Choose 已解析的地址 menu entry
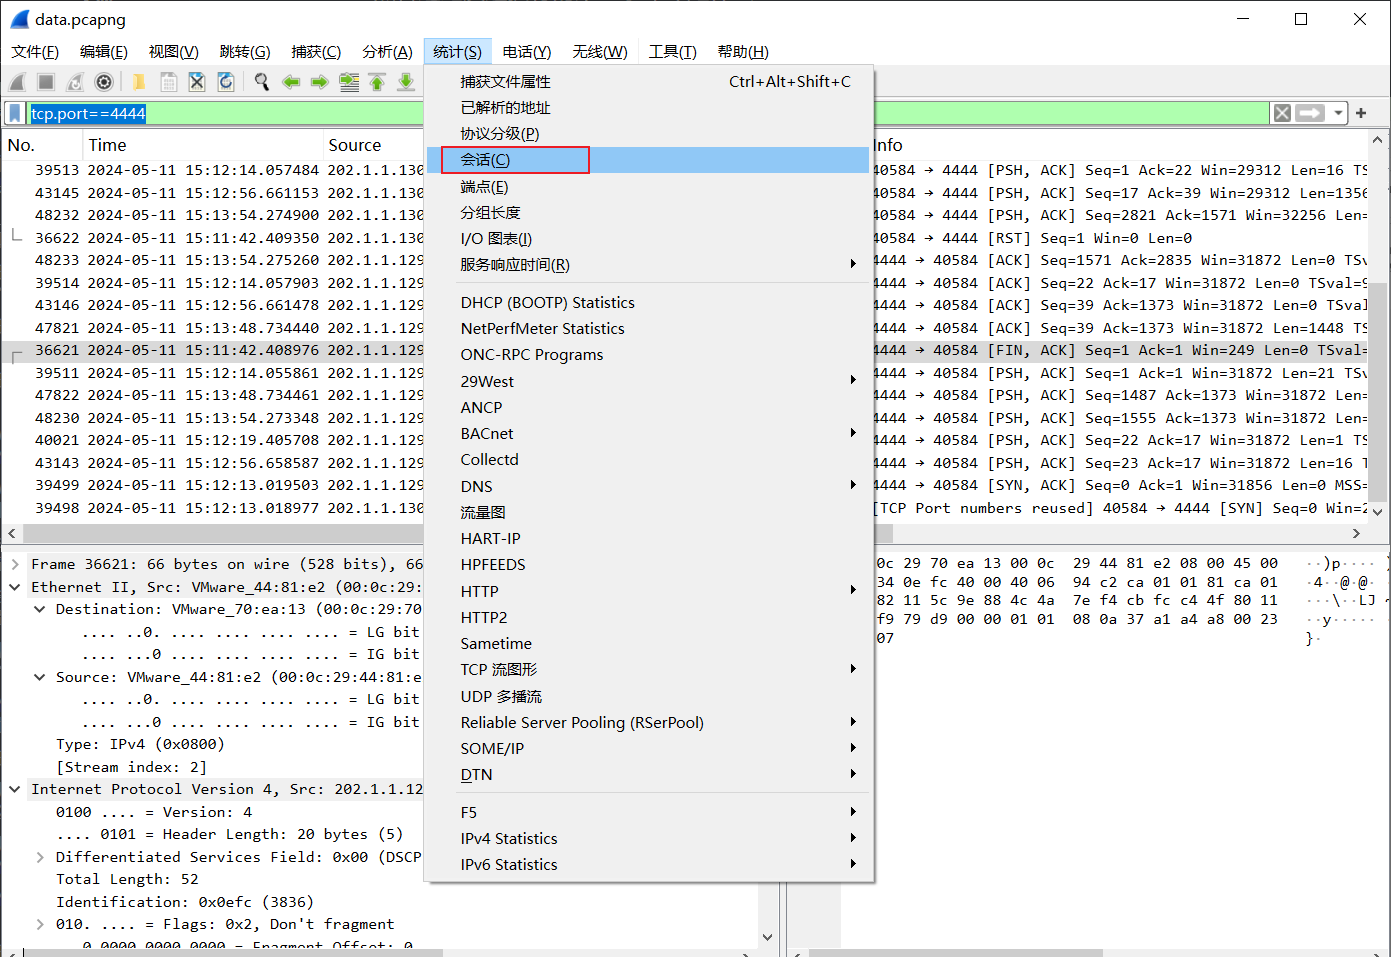The width and height of the screenshot is (1391, 957). [x=647, y=108]
